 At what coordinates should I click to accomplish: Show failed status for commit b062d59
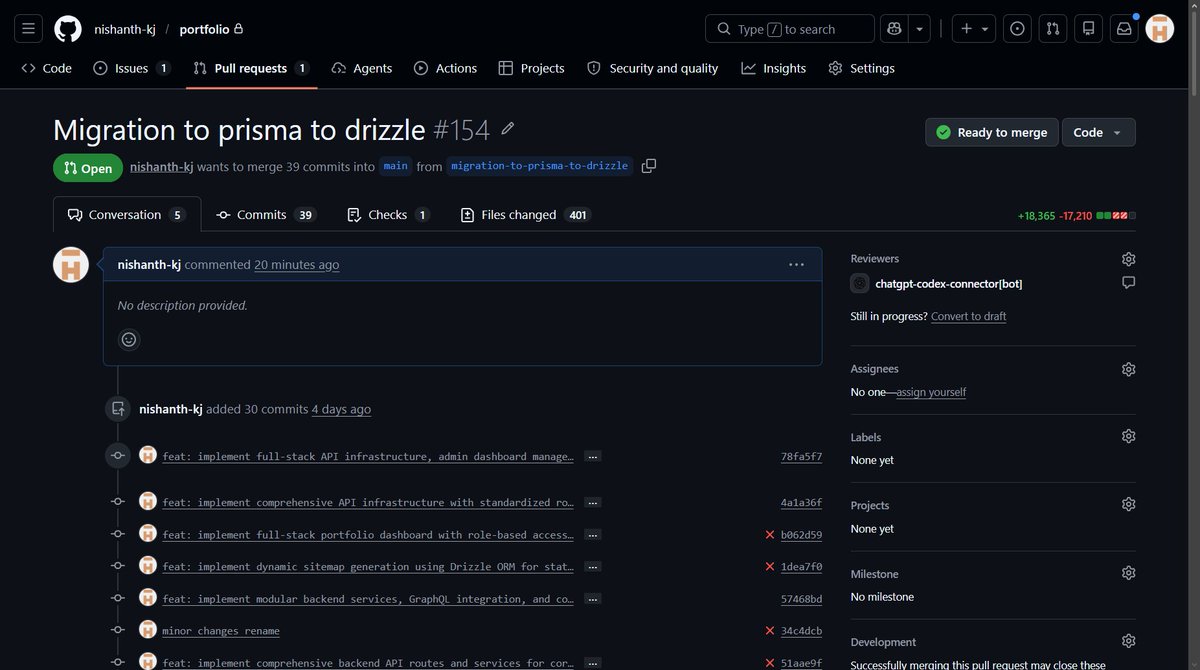tap(770, 535)
